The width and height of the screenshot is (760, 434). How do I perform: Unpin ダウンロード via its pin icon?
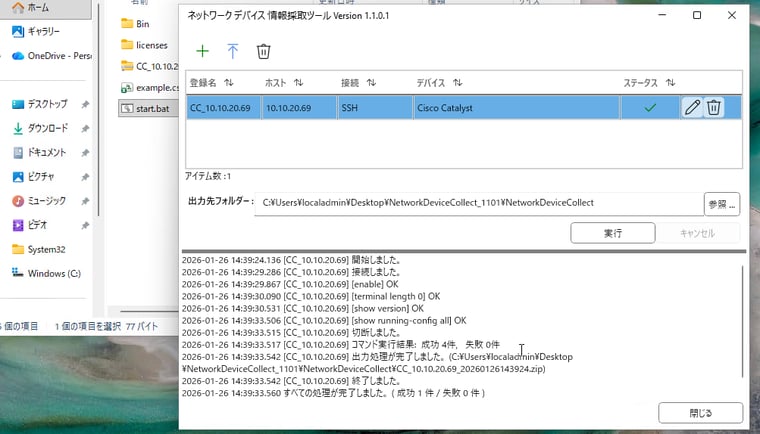click(x=85, y=128)
